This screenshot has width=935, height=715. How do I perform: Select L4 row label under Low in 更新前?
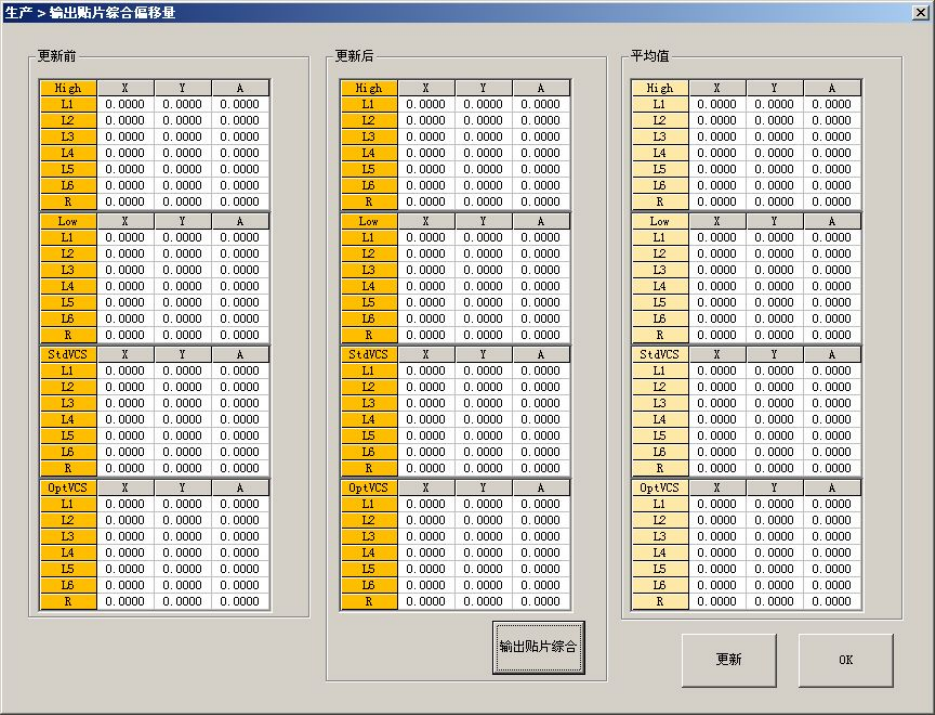coord(68,286)
